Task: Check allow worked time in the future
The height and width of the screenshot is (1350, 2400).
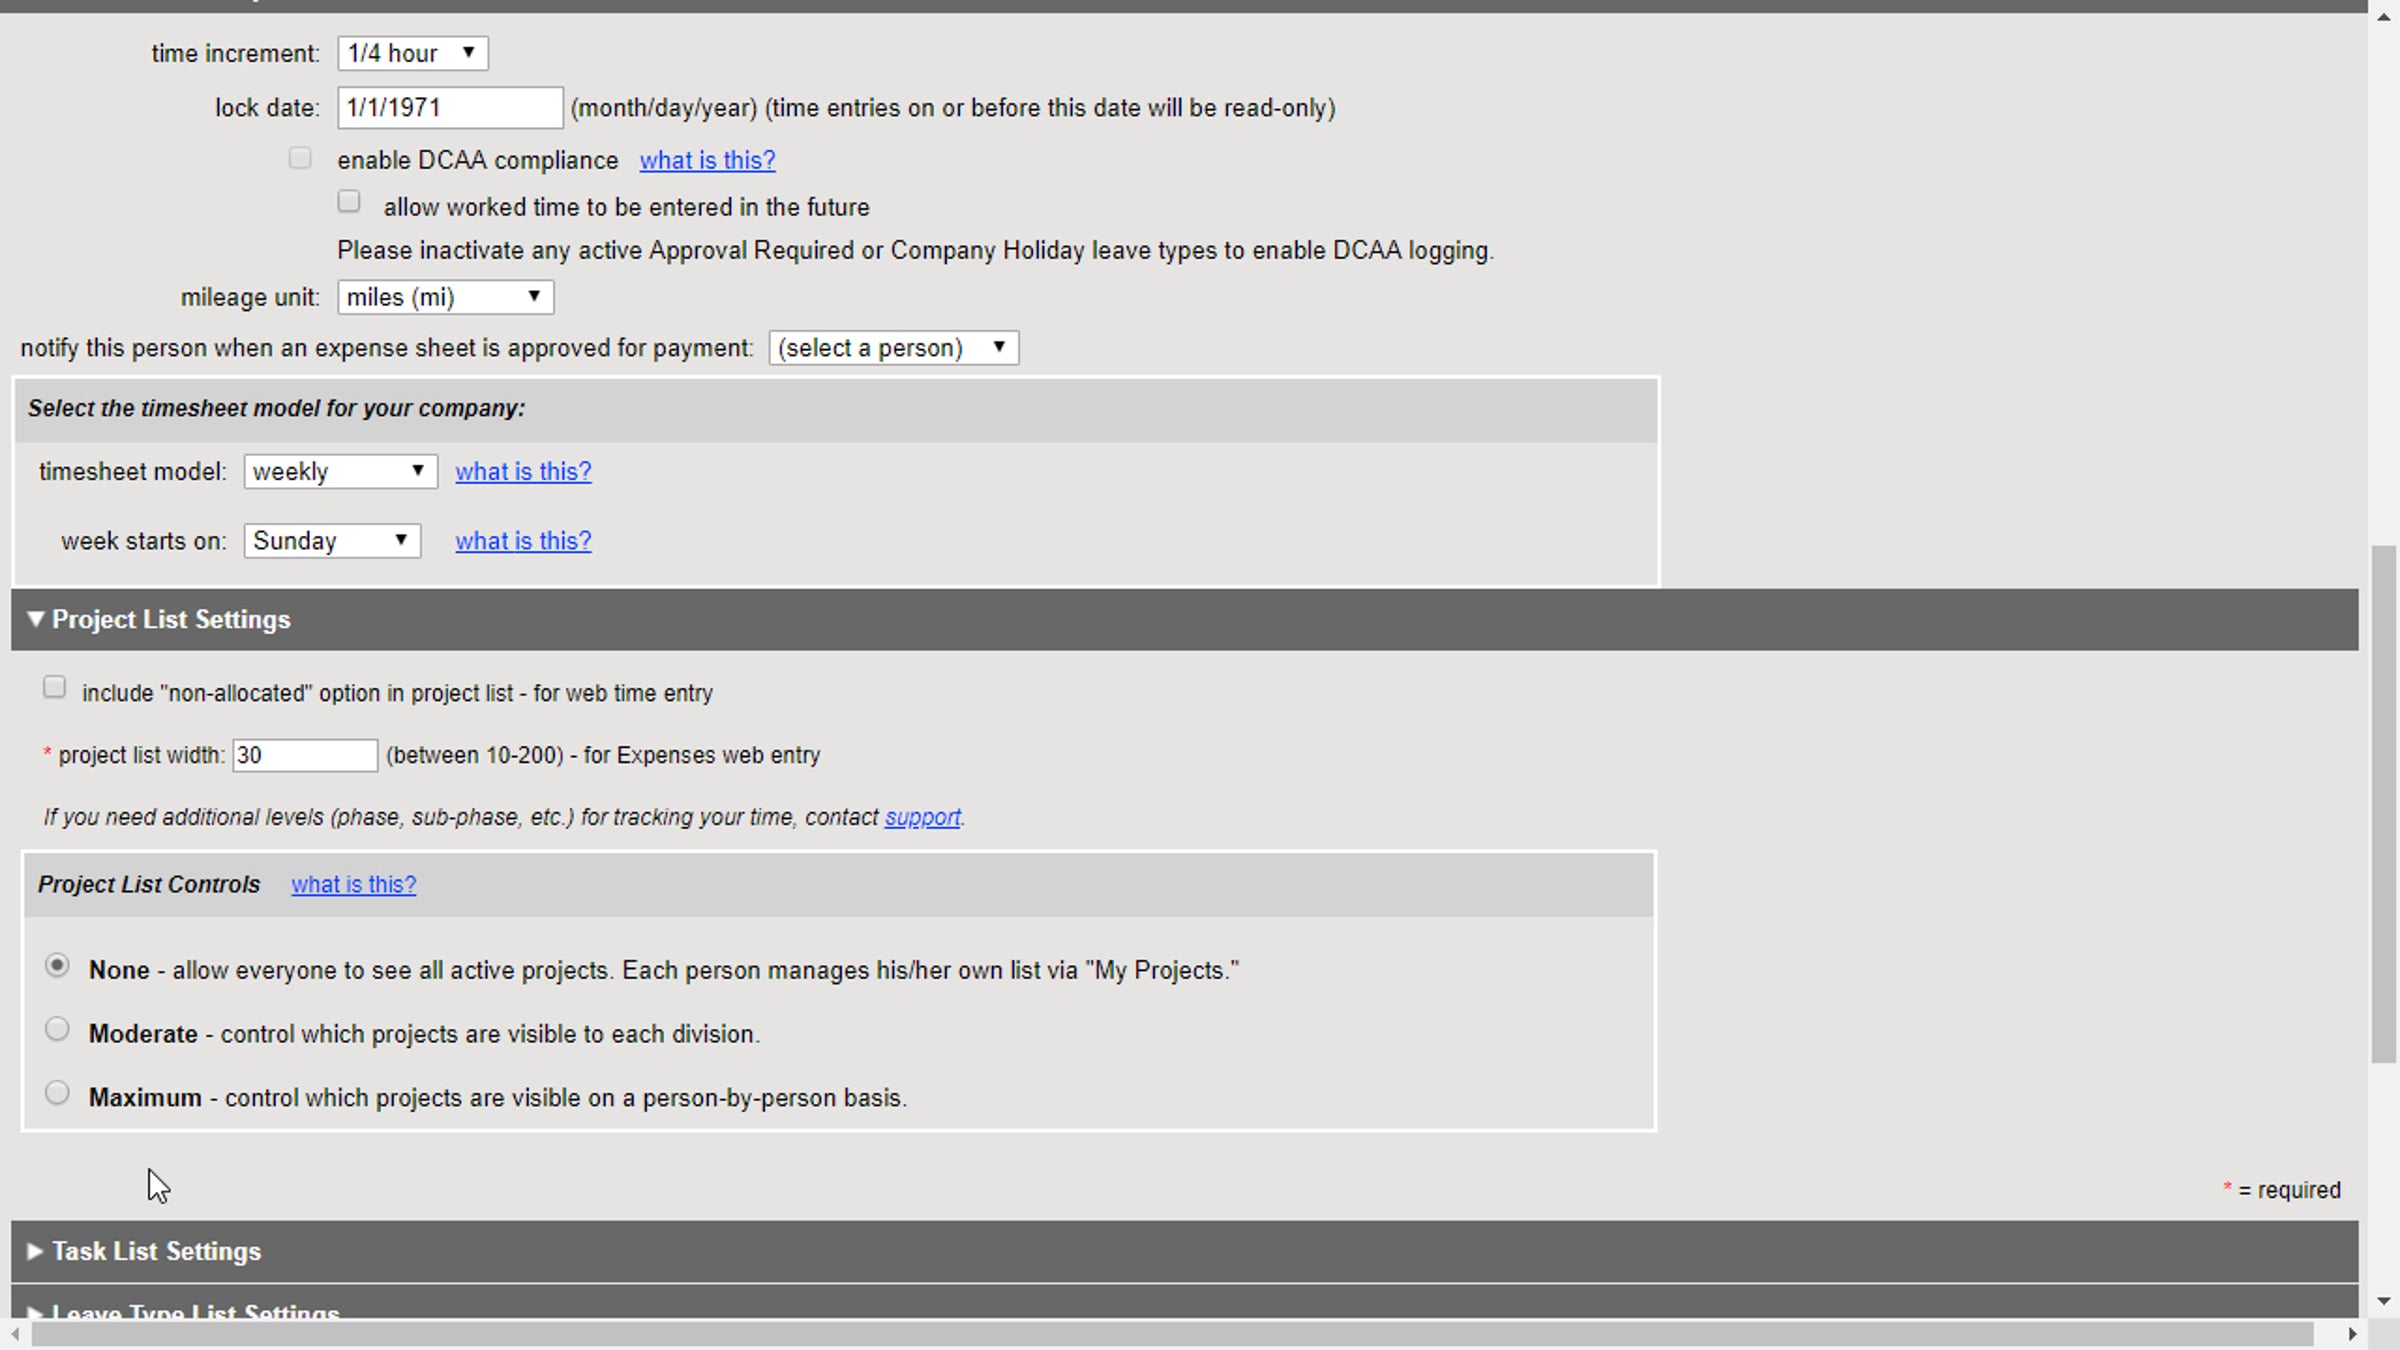Action: [x=349, y=202]
